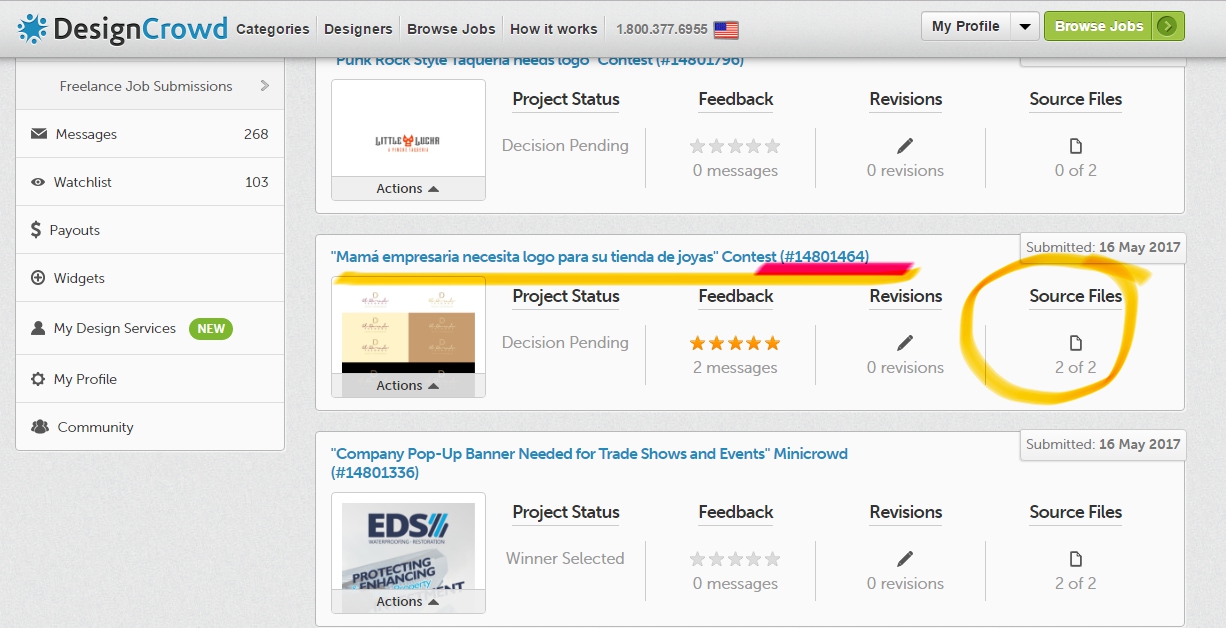Open Widgets in the sidebar
The height and width of the screenshot is (628, 1226).
150,278
